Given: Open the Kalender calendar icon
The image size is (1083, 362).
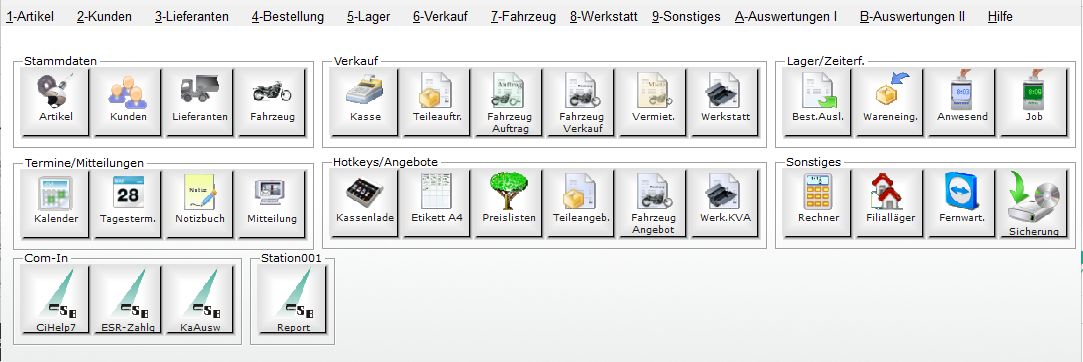Looking at the screenshot, I should tap(56, 203).
